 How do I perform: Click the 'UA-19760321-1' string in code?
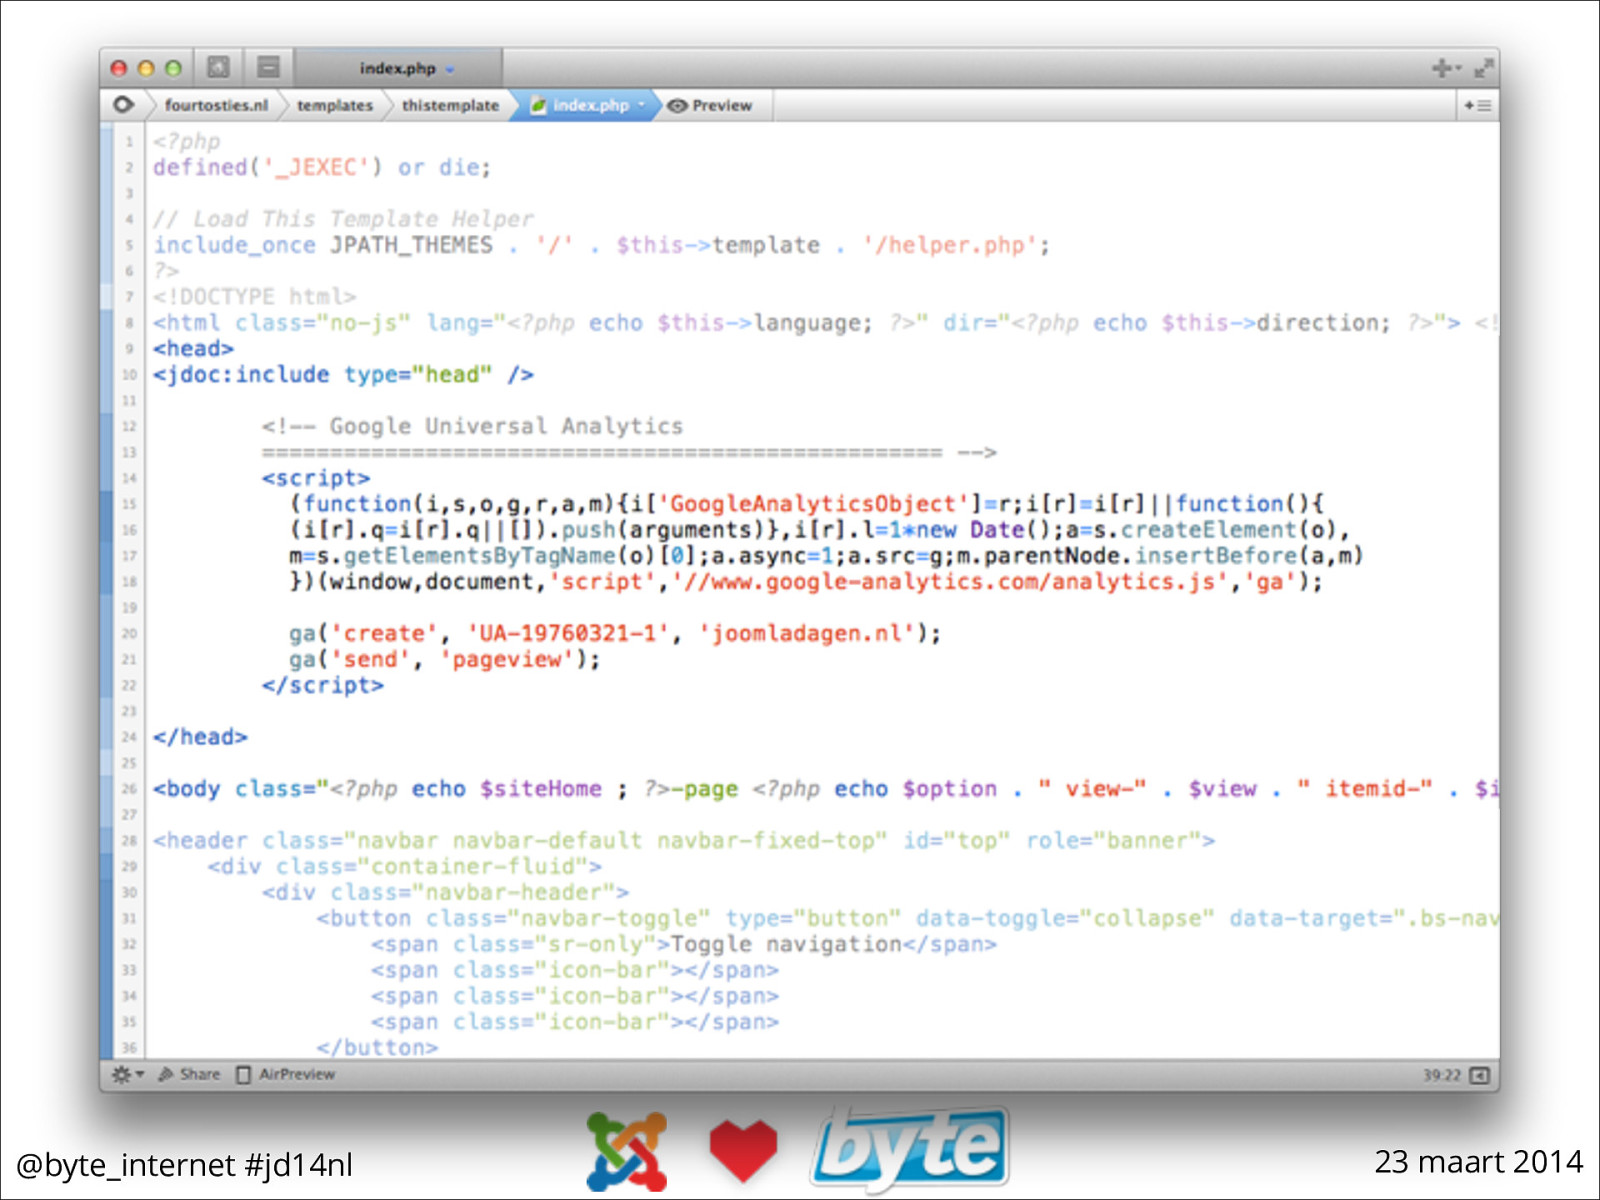(568, 633)
